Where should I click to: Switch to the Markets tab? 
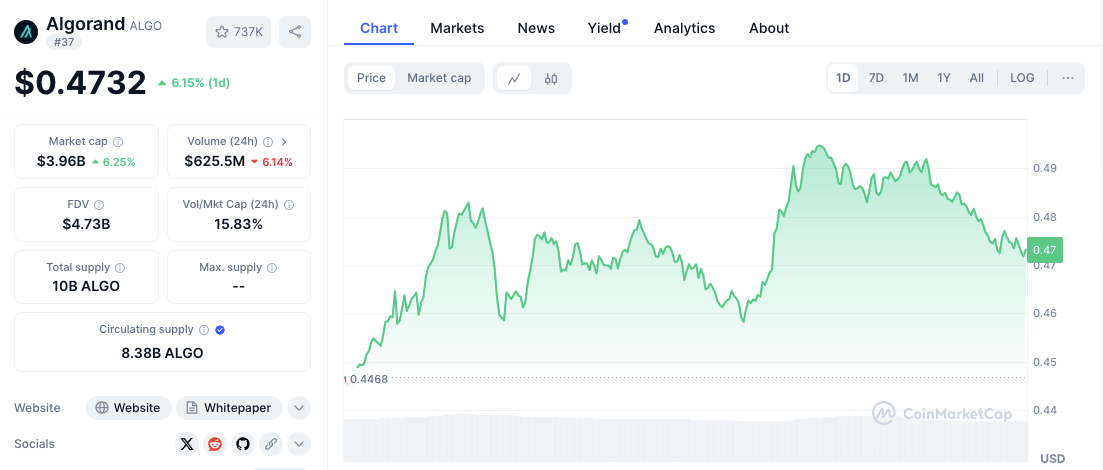tap(457, 28)
